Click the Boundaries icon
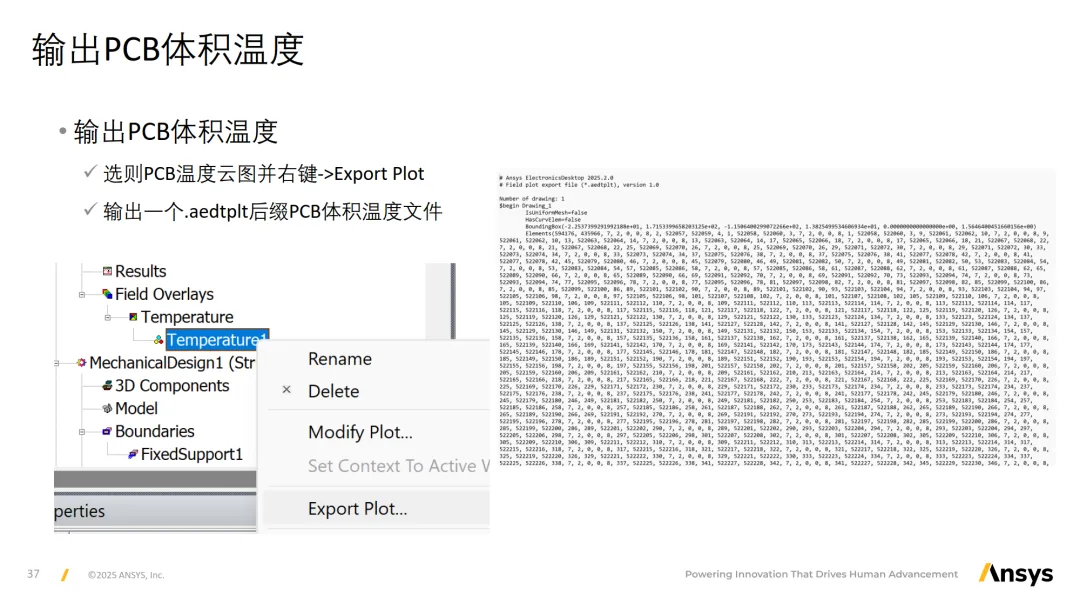The height and width of the screenshot is (608, 1080). [107, 431]
